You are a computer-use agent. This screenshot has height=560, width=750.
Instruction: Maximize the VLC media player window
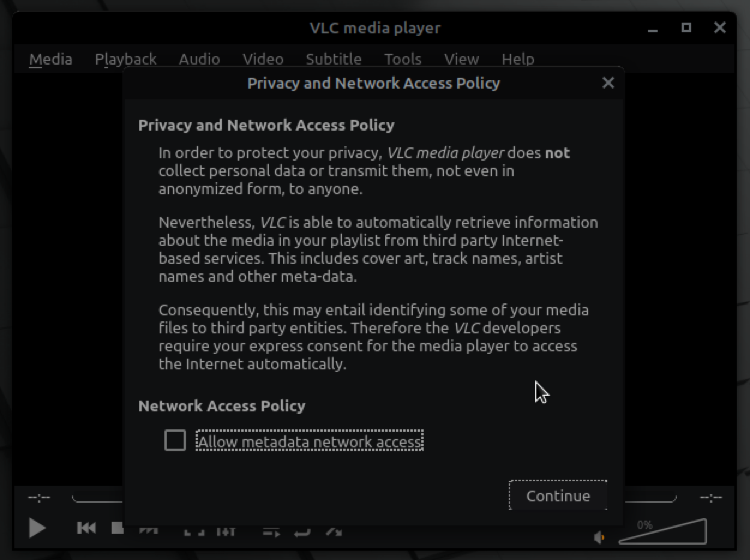tap(686, 28)
